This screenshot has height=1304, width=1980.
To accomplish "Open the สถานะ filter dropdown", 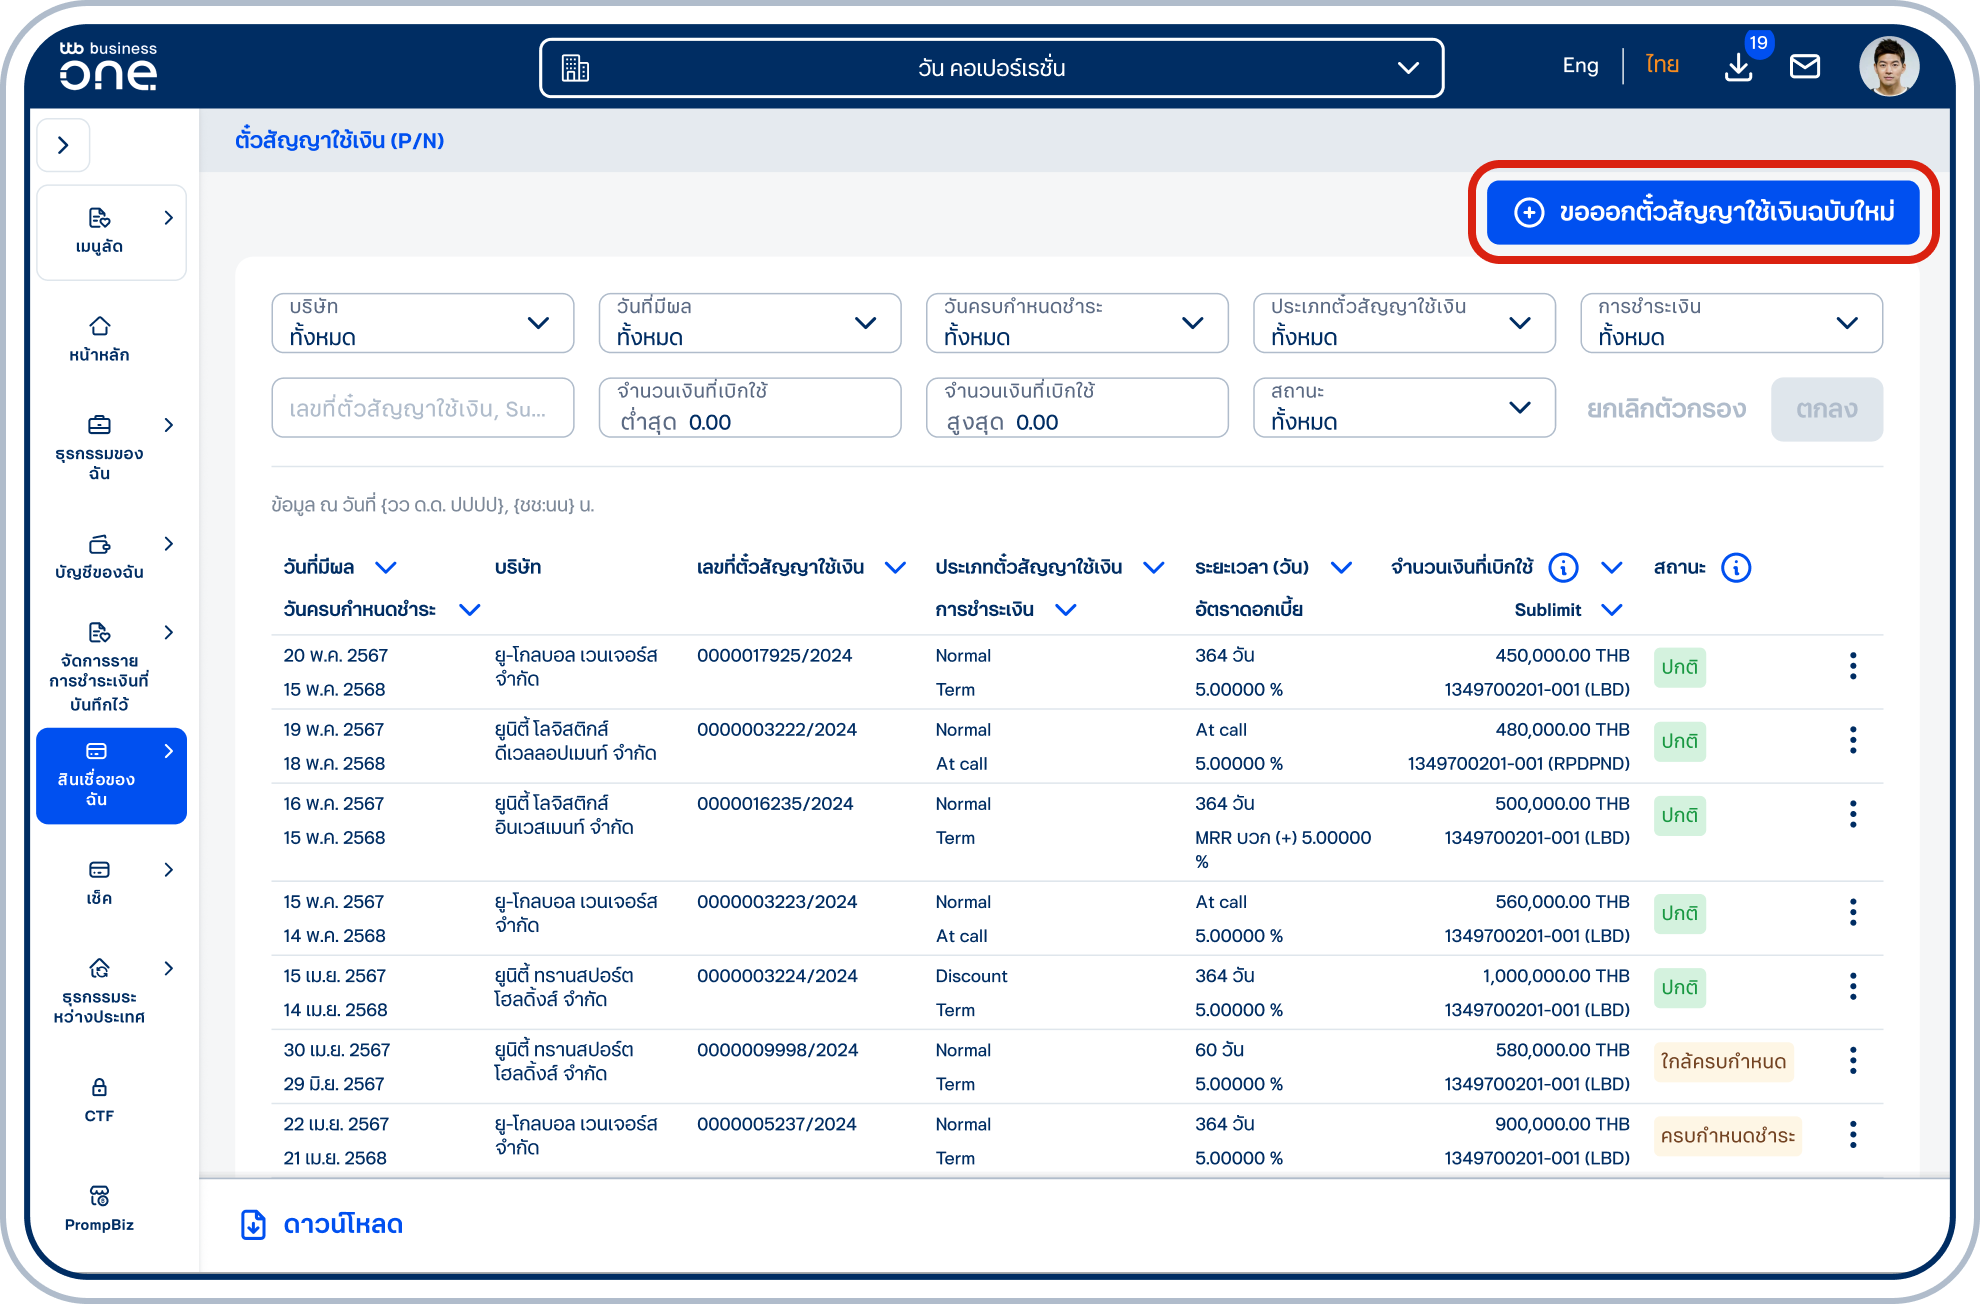I will 1404,408.
